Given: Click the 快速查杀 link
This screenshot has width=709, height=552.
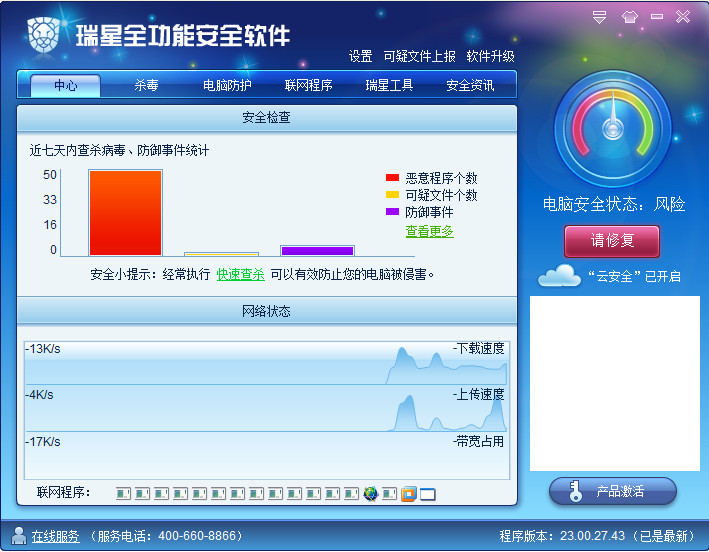Looking at the screenshot, I should [241, 274].
